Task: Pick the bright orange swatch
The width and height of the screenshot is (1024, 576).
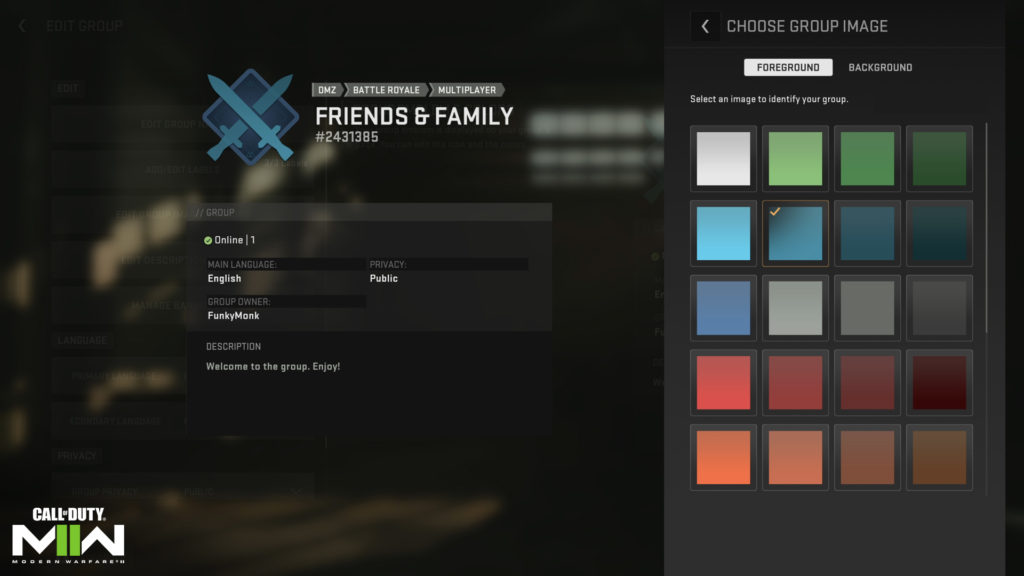Action: coord(723,457)
